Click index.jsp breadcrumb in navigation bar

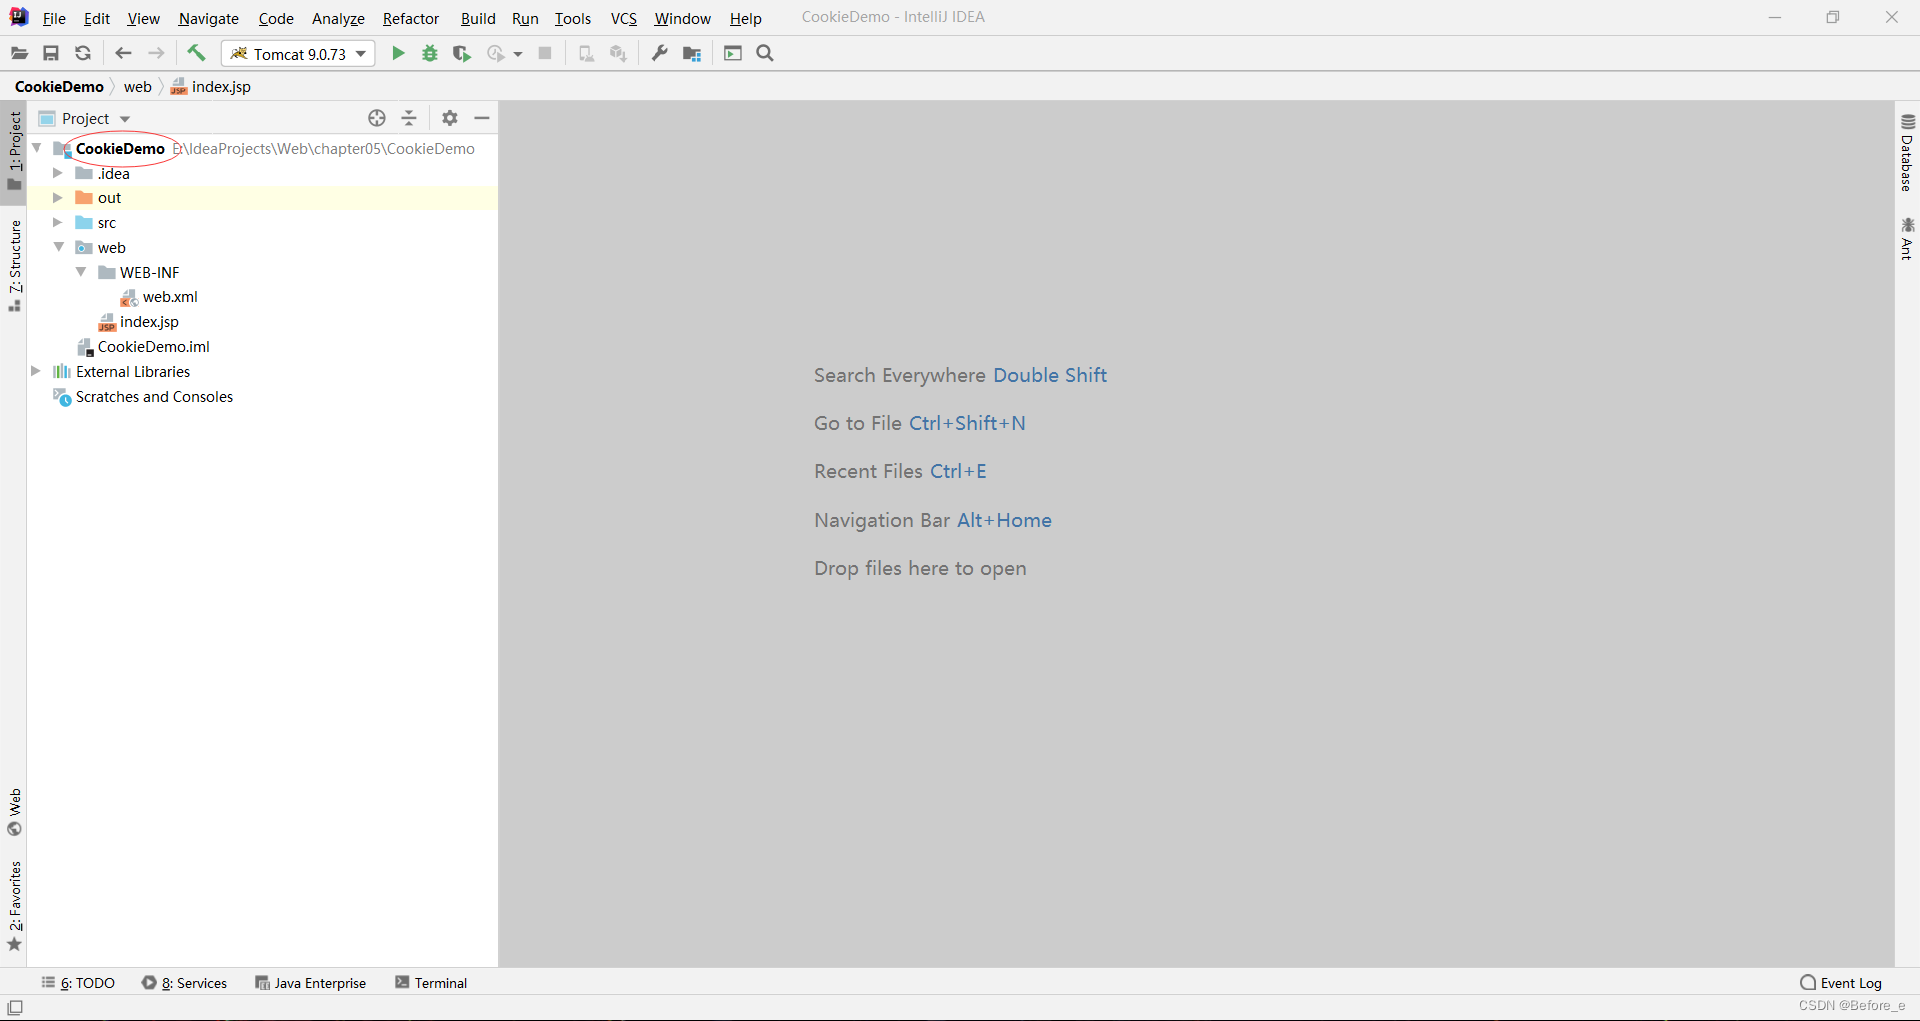tap(211, 87)
